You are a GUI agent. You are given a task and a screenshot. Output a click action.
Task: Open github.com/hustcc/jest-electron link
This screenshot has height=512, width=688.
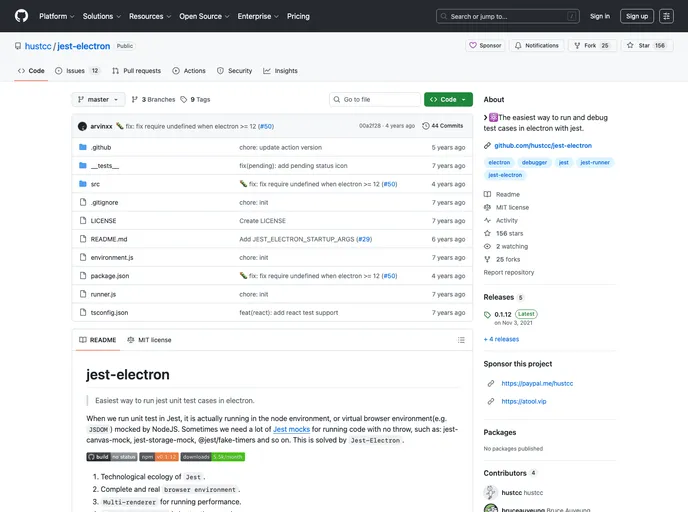click(x=543, y=146)
